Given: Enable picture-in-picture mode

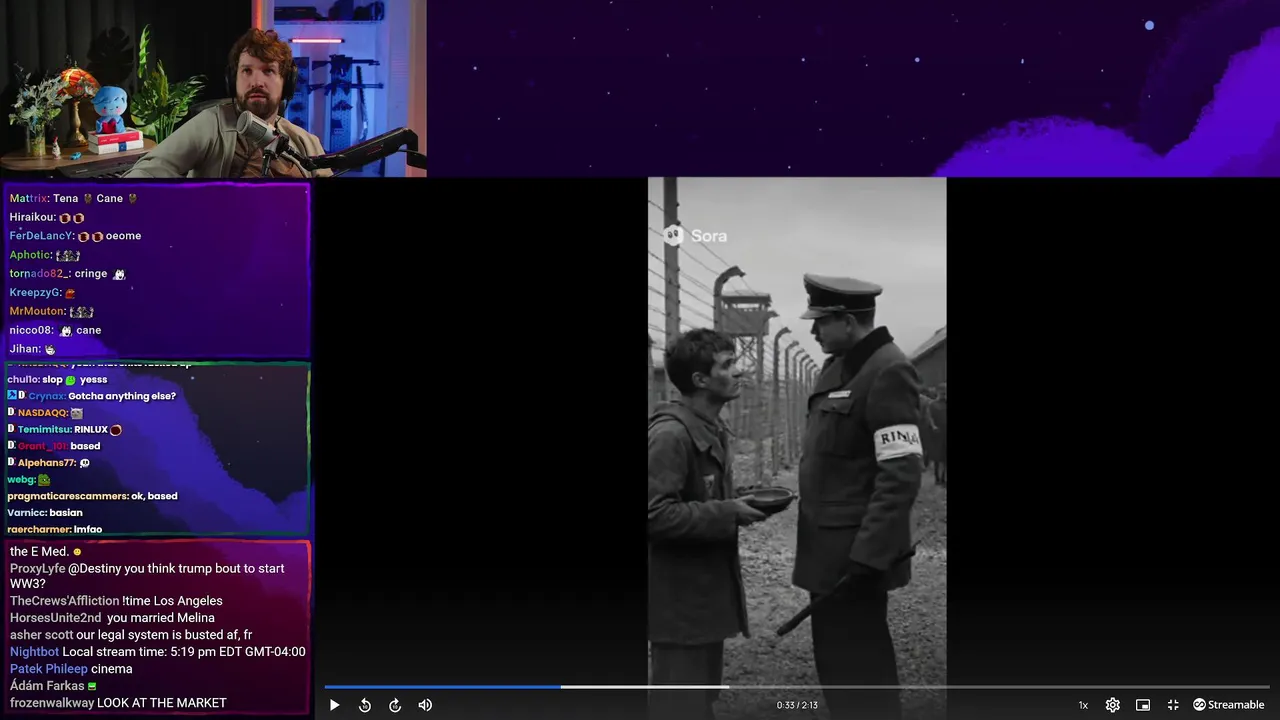Looking at the screenshot, I should [x=1143, y=705].
